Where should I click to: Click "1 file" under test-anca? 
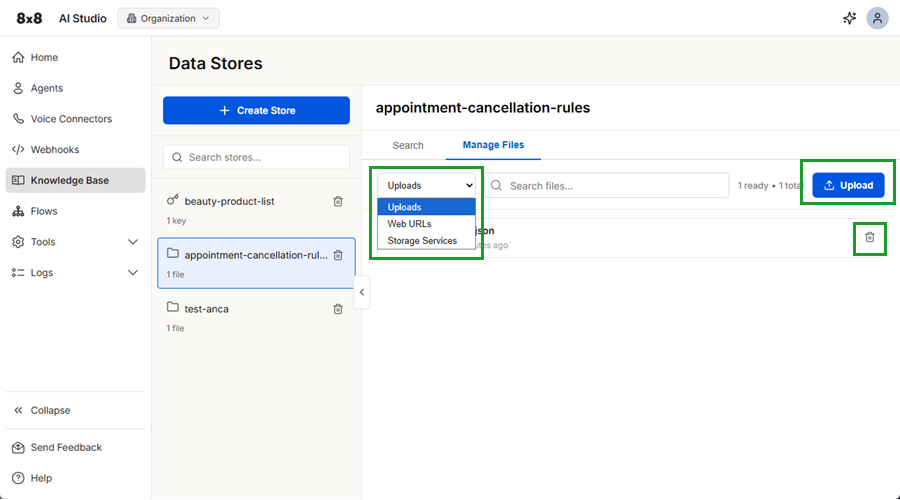pos(175,328)
